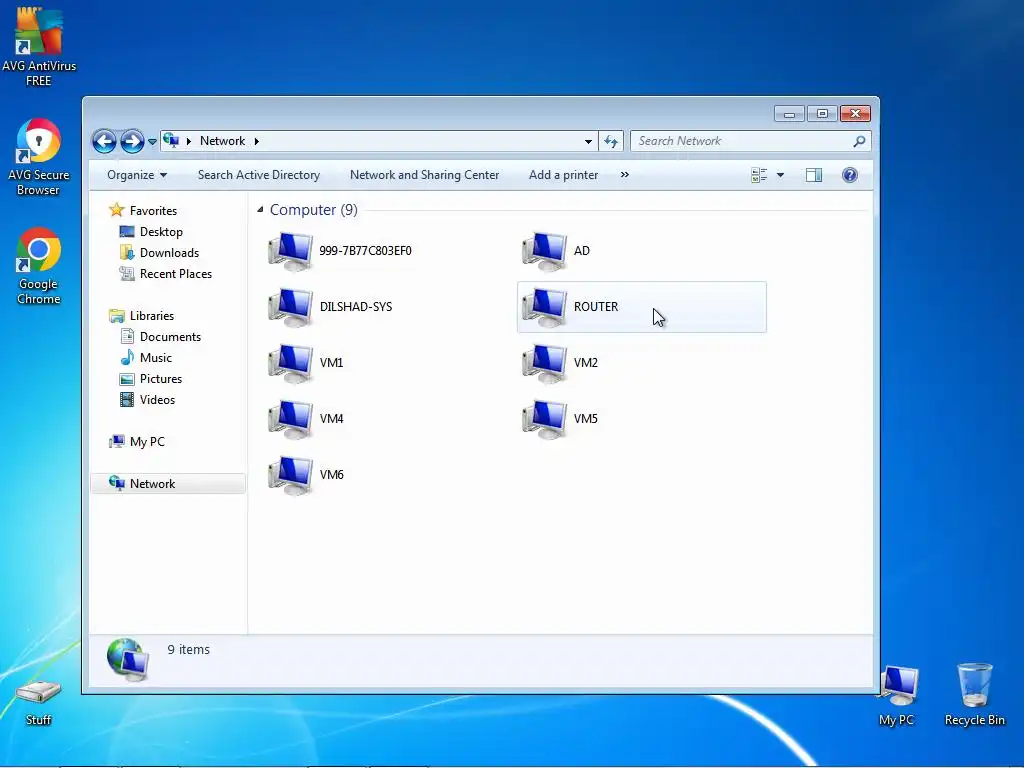
Task: Open Network and Sharing Center
Action: (x=424, y=175)
